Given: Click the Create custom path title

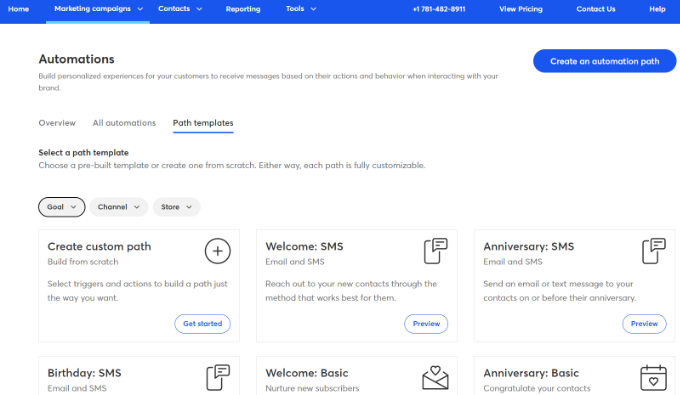Looking at the screenshot, I should [x=99, y=247].
